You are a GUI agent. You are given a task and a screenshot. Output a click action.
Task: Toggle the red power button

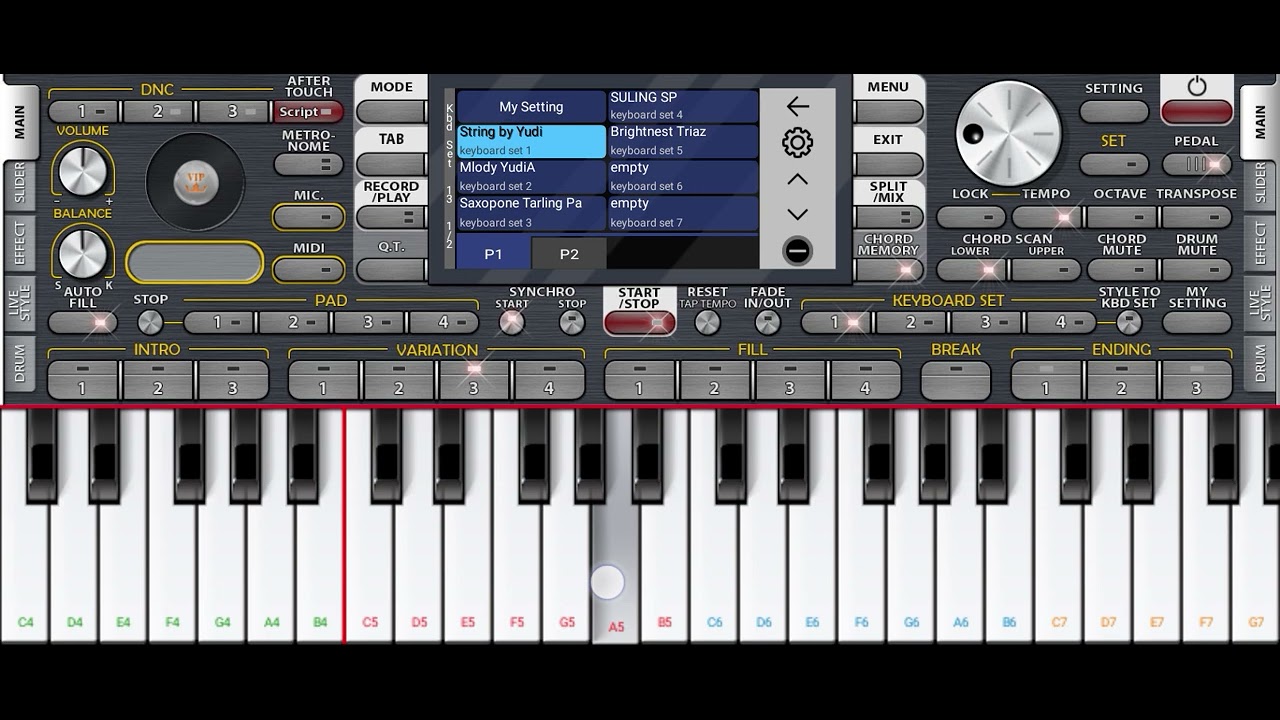pyautogui.click(x=1197, y=112)
